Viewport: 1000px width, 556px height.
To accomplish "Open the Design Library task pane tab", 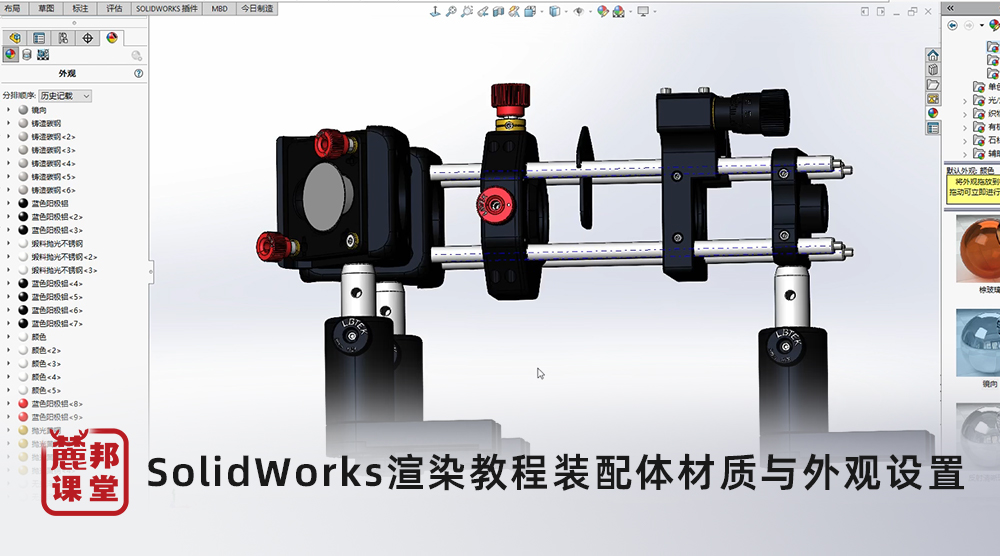I will click(933, 70).
